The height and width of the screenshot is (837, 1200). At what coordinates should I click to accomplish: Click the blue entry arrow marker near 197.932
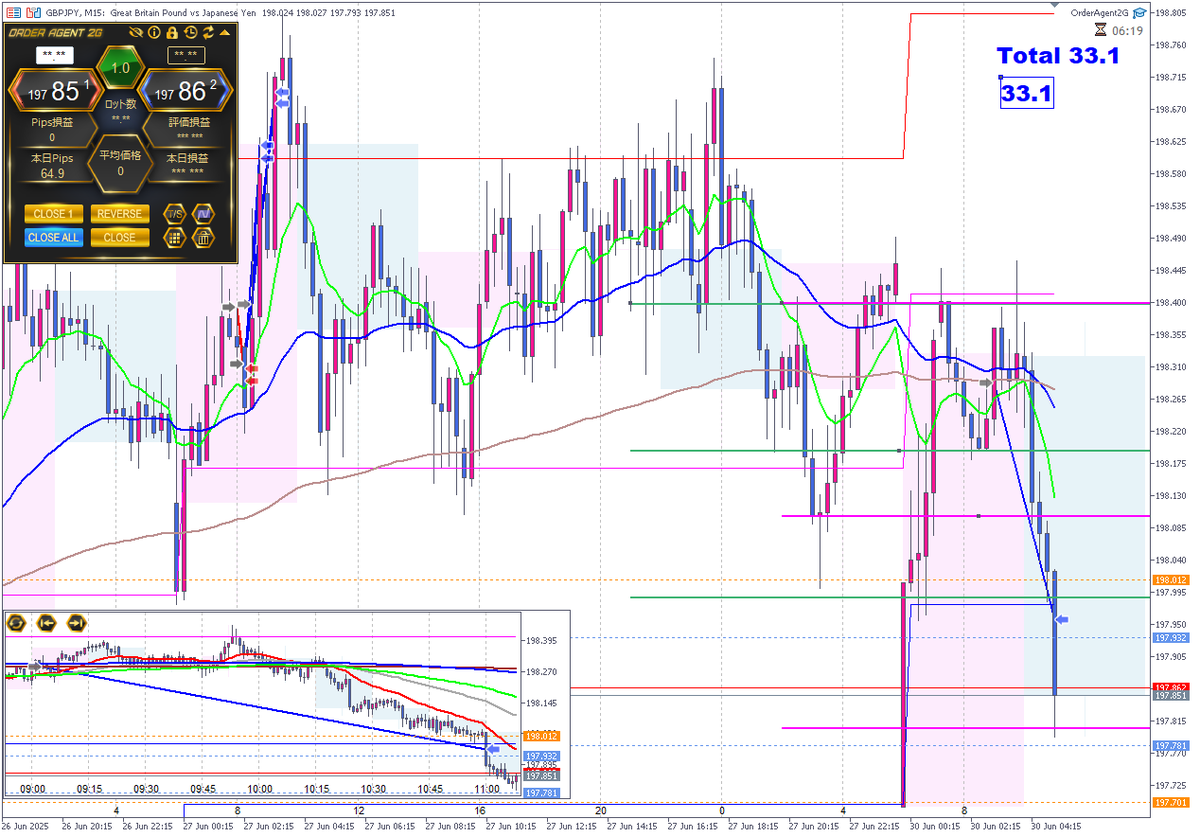[x=1062, y=620]
